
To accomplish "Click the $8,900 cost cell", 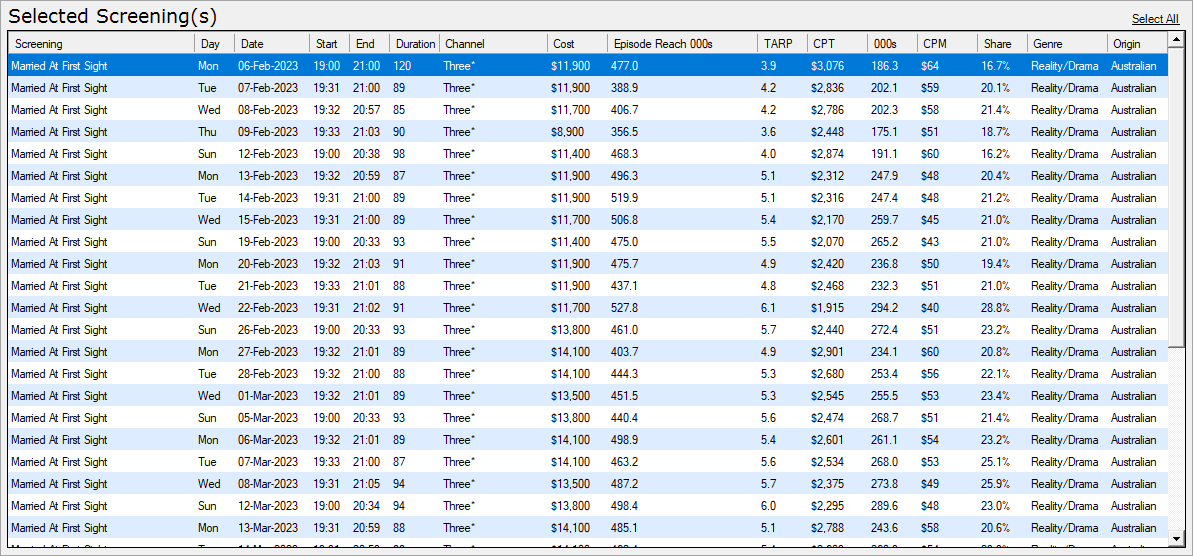I will [567, 132].
